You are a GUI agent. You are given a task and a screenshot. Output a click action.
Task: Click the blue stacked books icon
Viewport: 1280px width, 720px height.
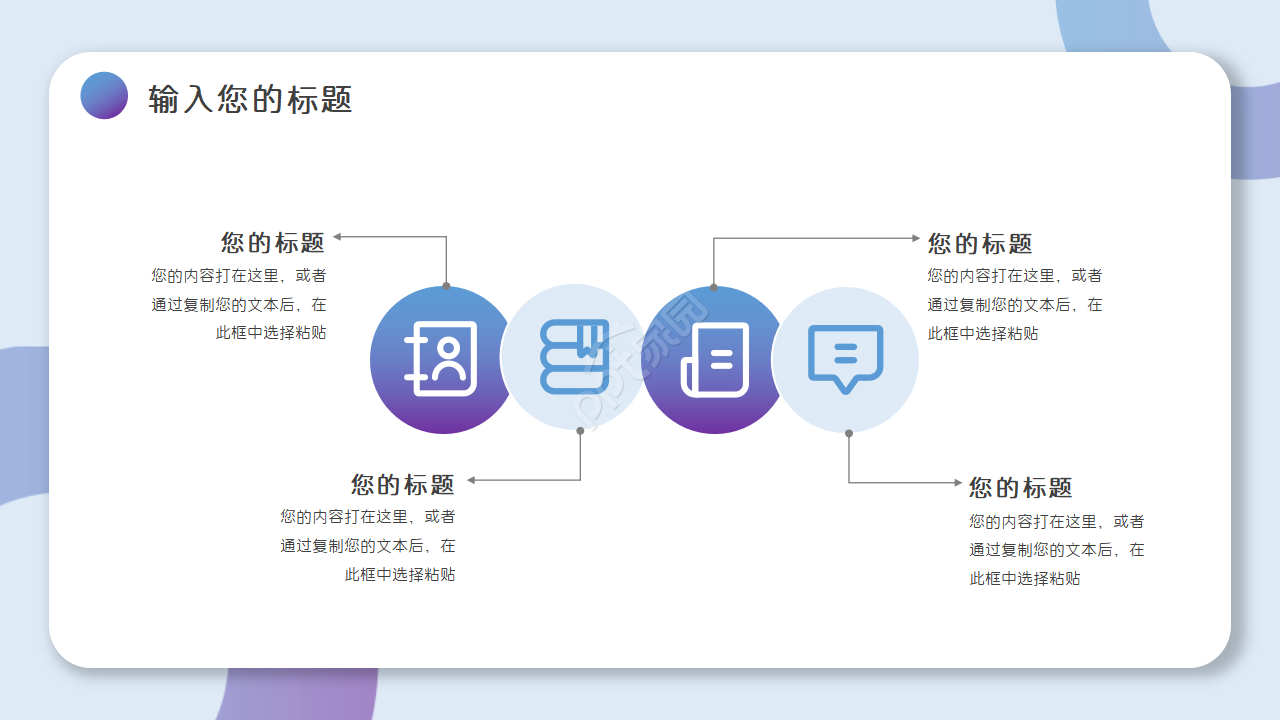tap(575, 358)
